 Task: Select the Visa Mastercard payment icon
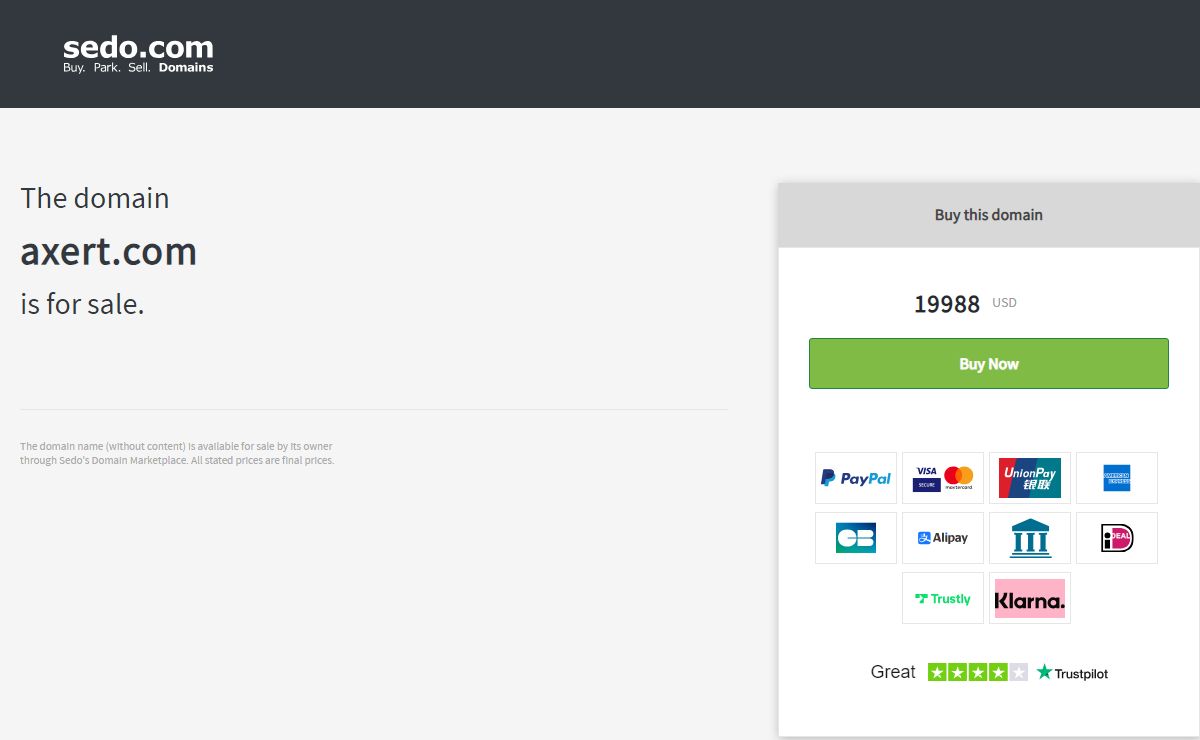pos(943,478)
